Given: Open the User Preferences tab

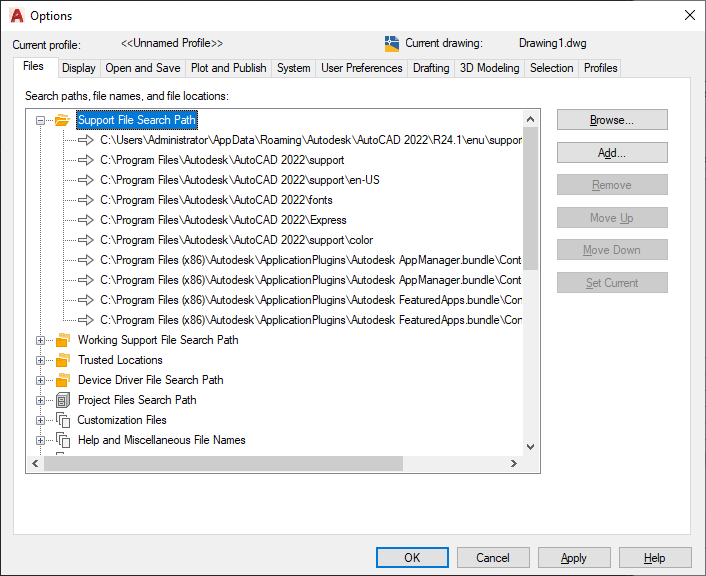Looking at the screenshot, I should (362, 68).
